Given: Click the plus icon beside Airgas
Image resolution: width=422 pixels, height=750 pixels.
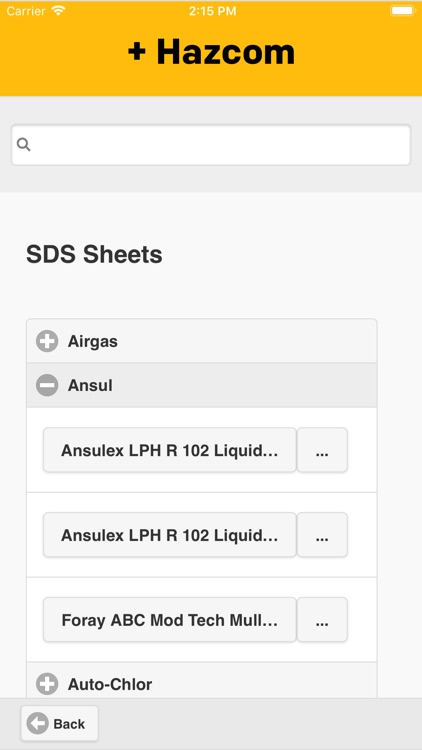Looking at the screenshot, I should [x=47, y=342].
